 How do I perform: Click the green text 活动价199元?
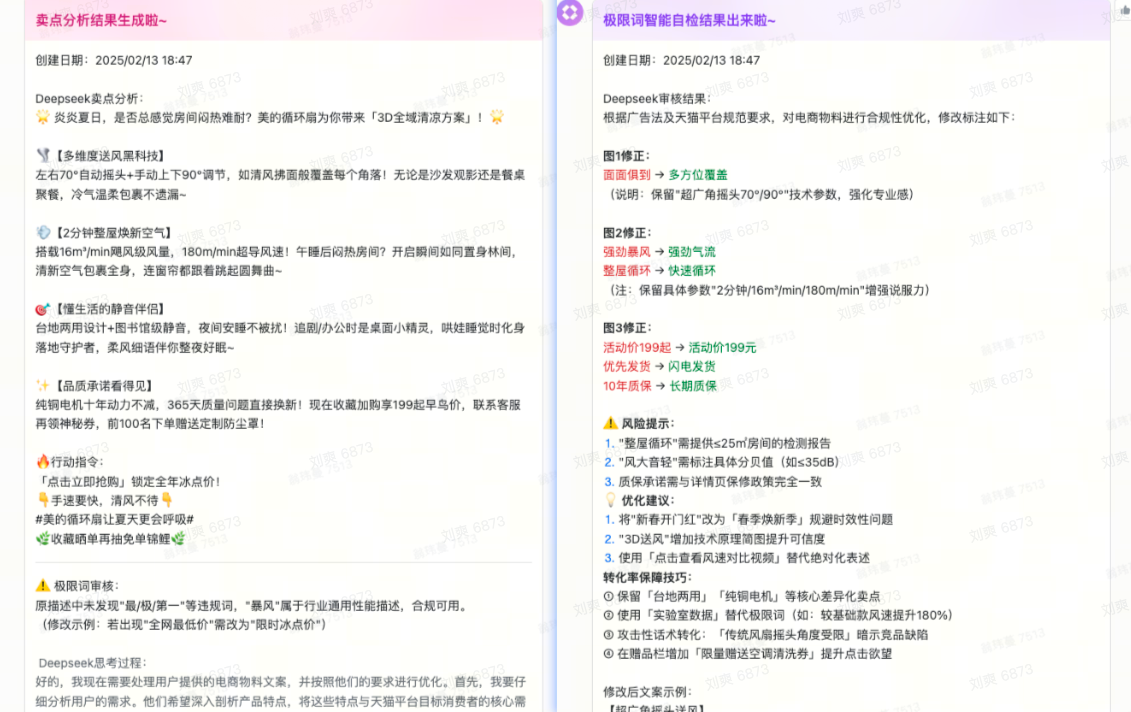click(x=722, y=348)
